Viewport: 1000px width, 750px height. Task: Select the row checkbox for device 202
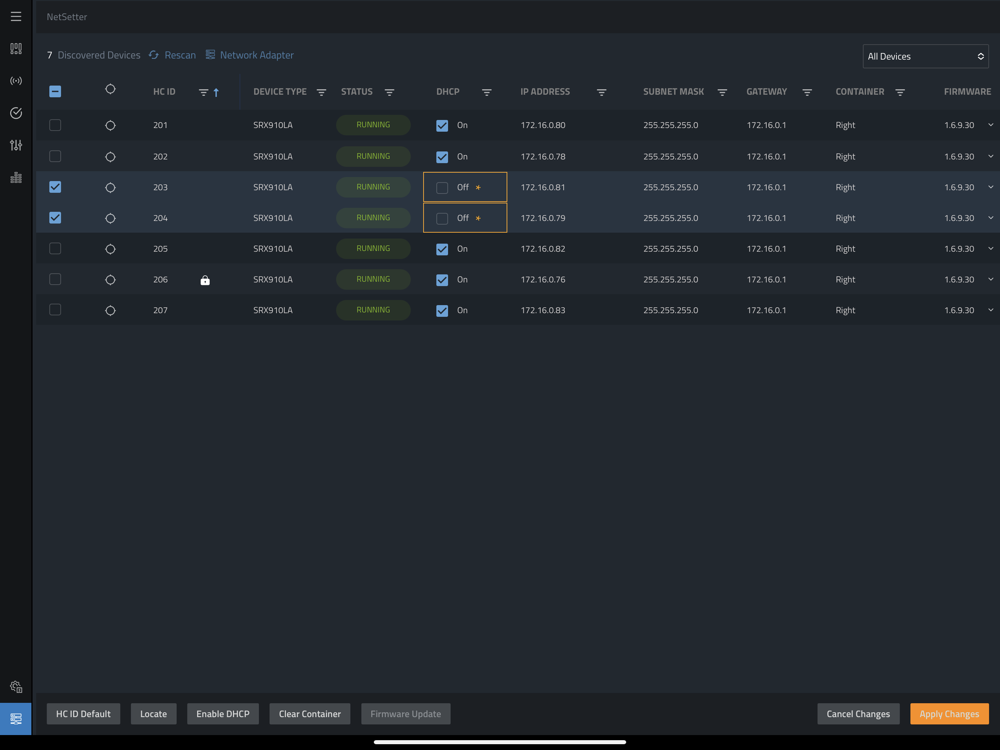tap(55, 156)
